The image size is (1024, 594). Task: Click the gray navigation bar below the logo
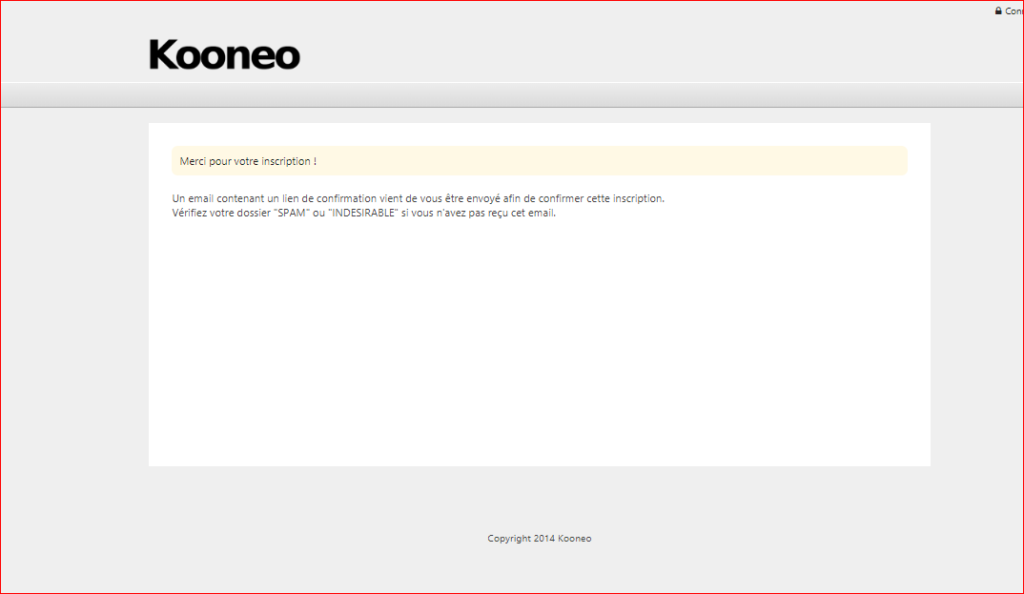tap(512, 95)
